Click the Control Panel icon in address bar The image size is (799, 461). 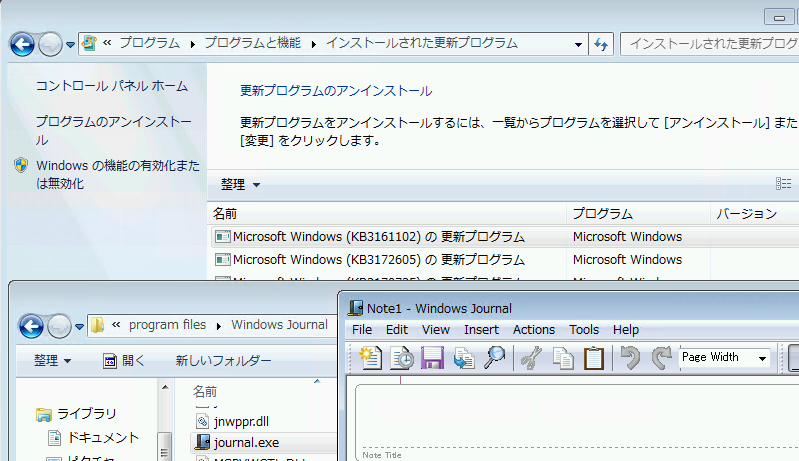click(89, 43)
